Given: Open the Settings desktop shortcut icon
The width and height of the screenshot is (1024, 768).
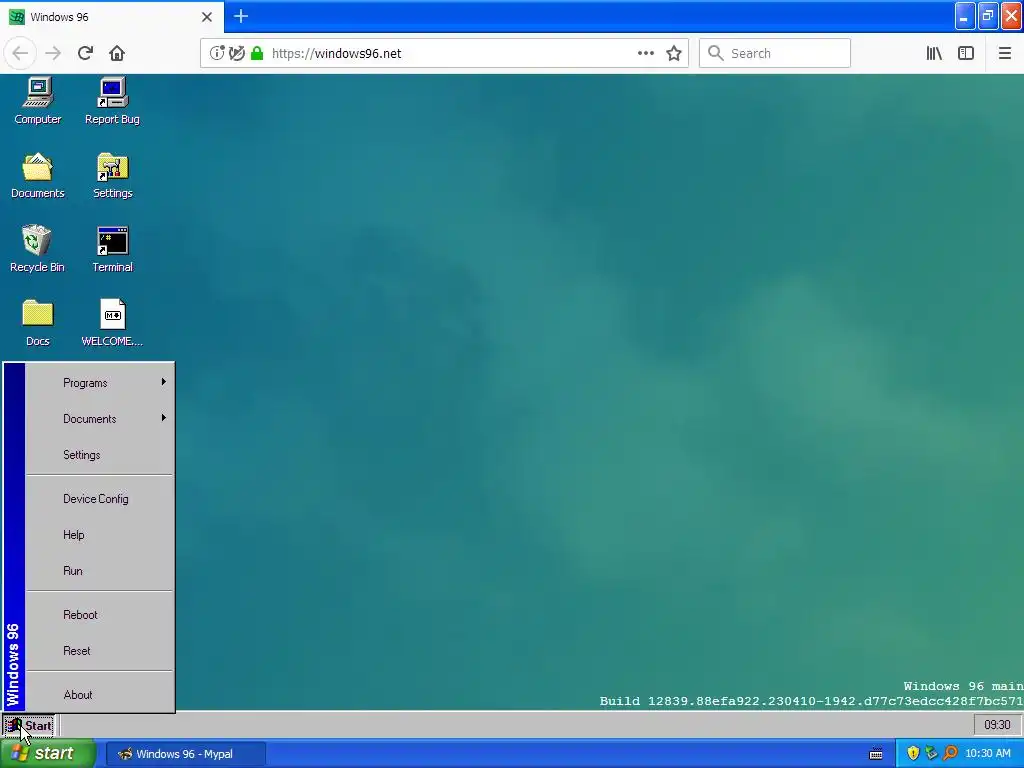Looking at the screenshot, I should 112,175.
